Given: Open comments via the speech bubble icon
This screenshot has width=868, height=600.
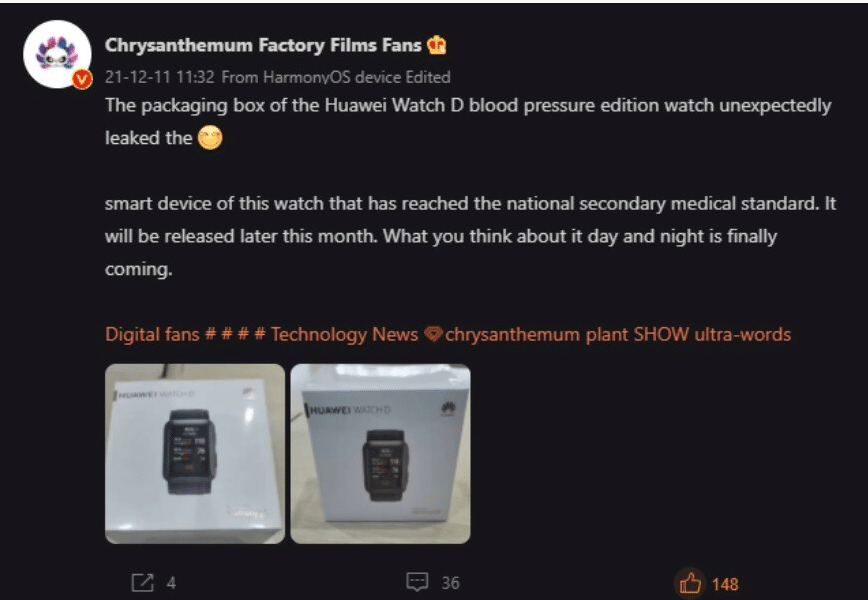Looking at the screenshot, I should point(417,582).
